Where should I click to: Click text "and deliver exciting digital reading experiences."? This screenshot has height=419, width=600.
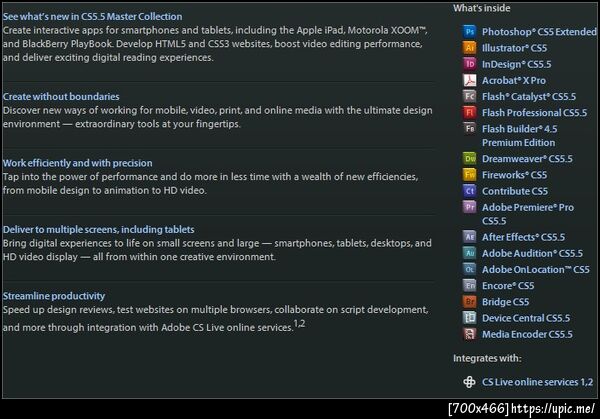[x=108, y=58]
